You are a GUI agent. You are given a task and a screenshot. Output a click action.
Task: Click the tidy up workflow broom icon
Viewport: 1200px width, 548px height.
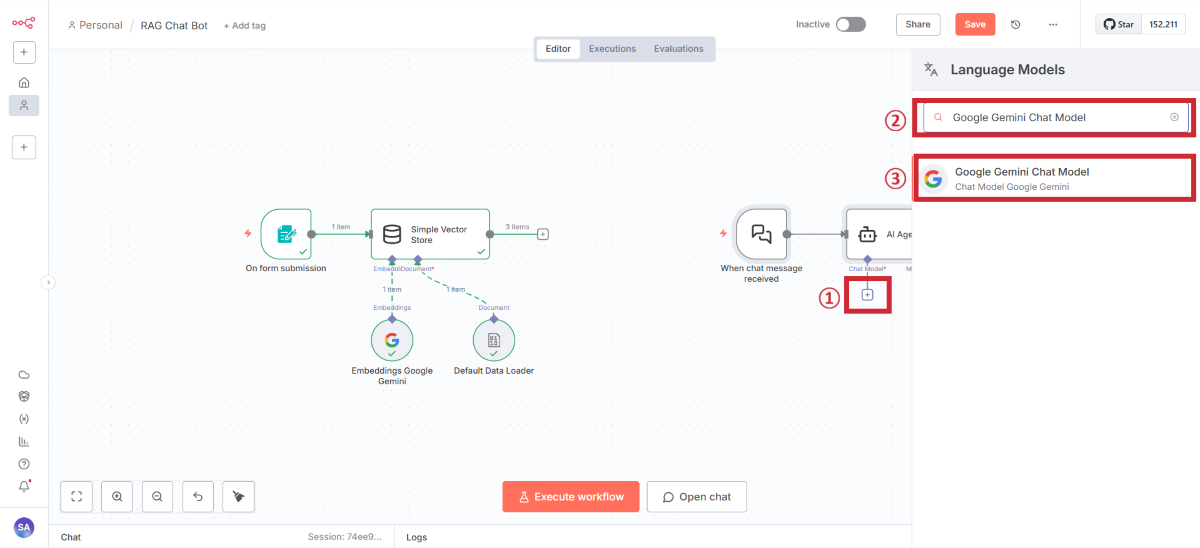point(238,496)
